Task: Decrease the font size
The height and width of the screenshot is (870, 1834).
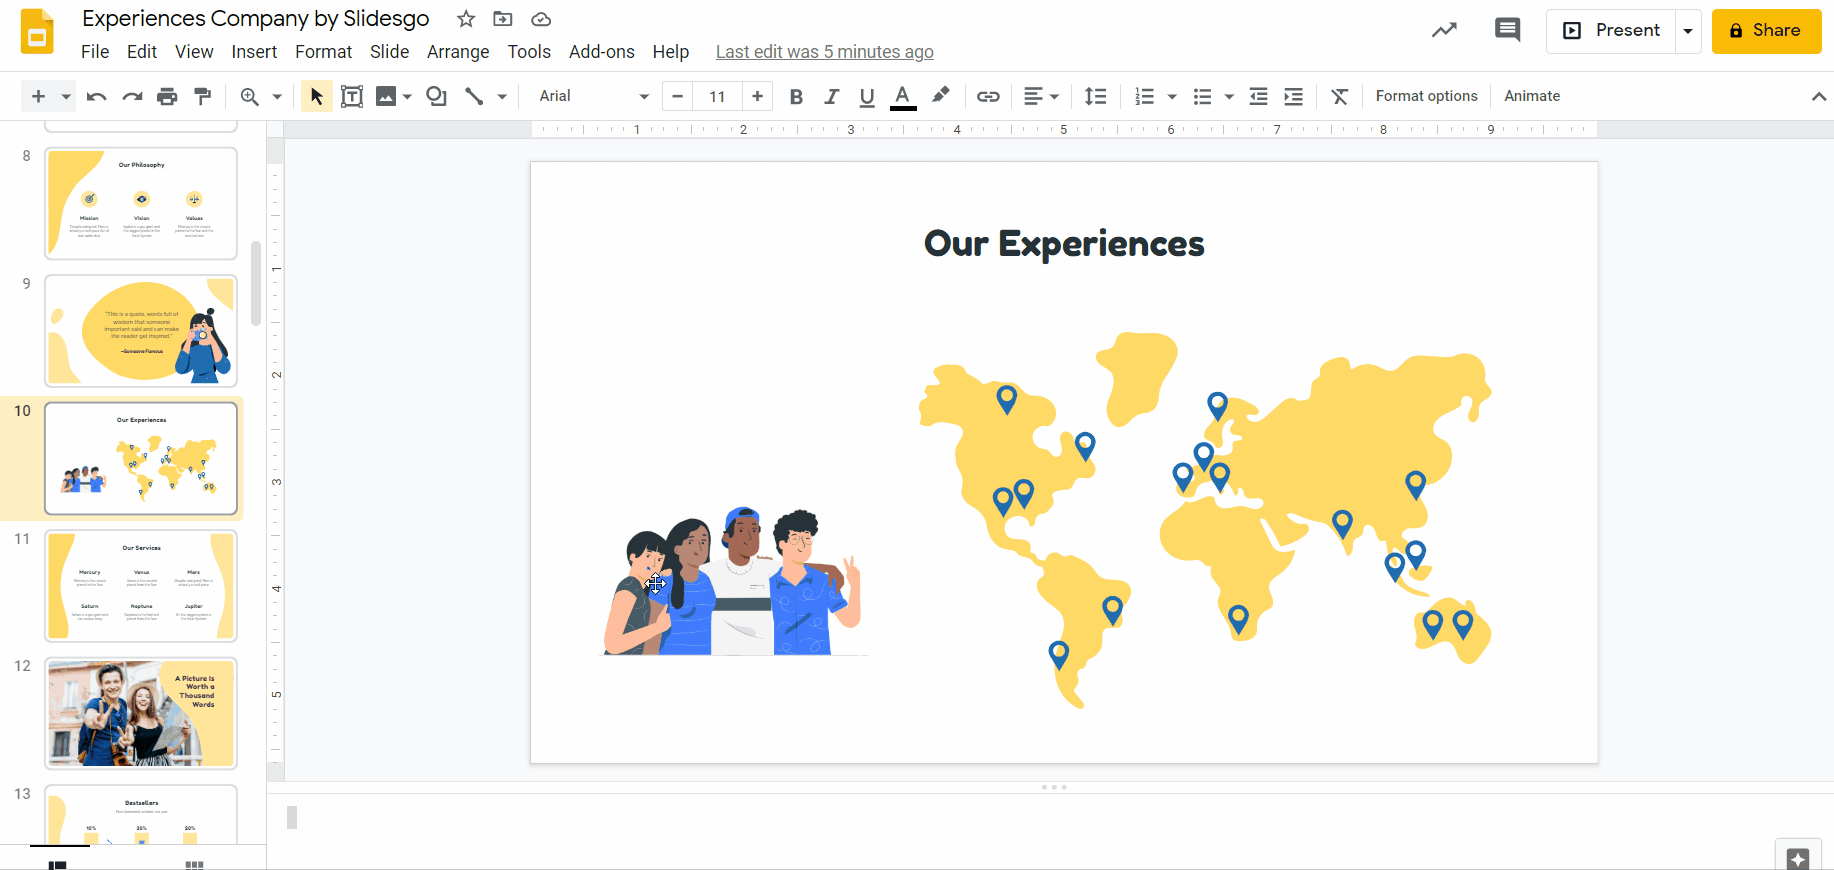Action: point(677,96)
